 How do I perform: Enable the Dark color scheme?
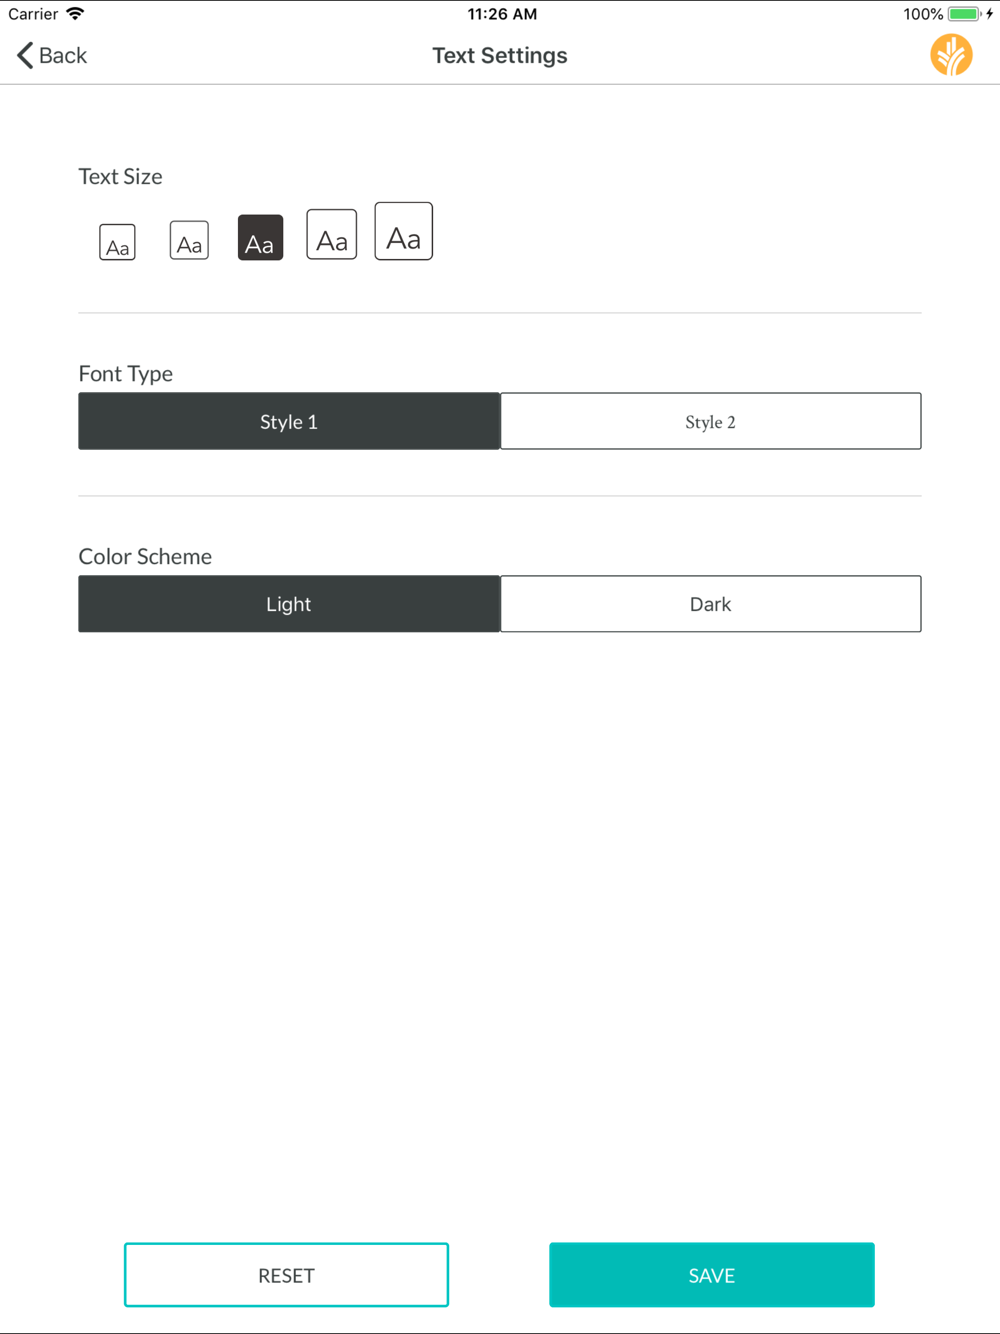[x=711, y=604]
